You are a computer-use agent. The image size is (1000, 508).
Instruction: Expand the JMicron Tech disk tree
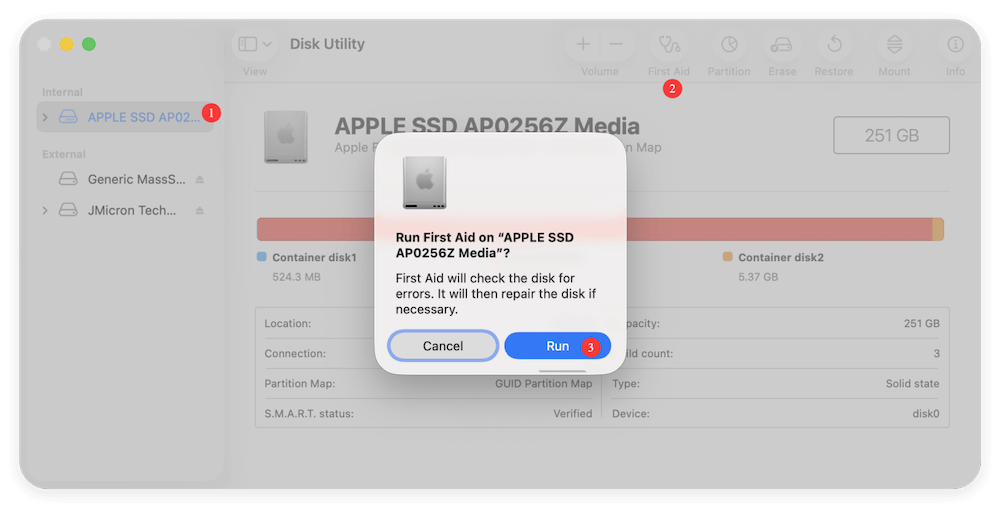[x=45, y=210]
